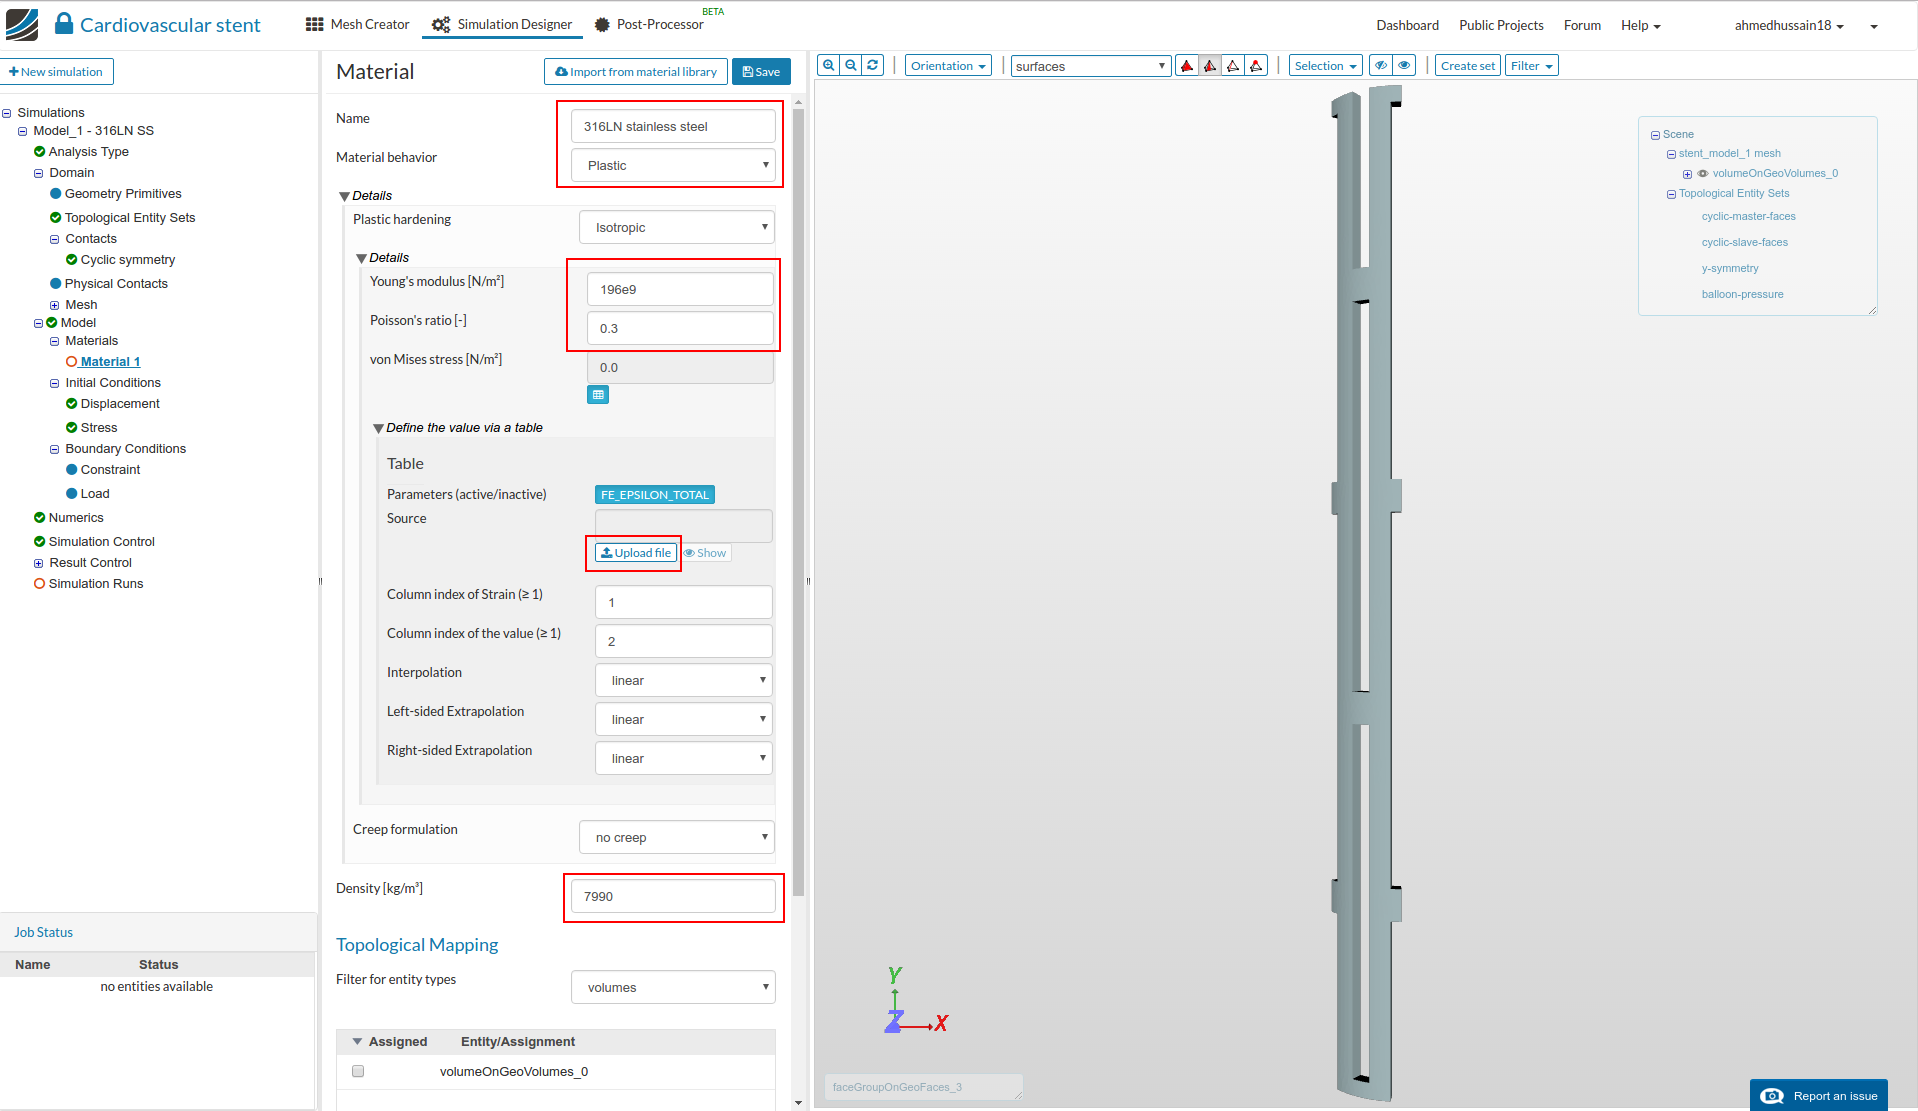Click the Numerics green check icon
Viewport: 1918px width, 1111px height.
pyautogui.click(x=40, y=518)
